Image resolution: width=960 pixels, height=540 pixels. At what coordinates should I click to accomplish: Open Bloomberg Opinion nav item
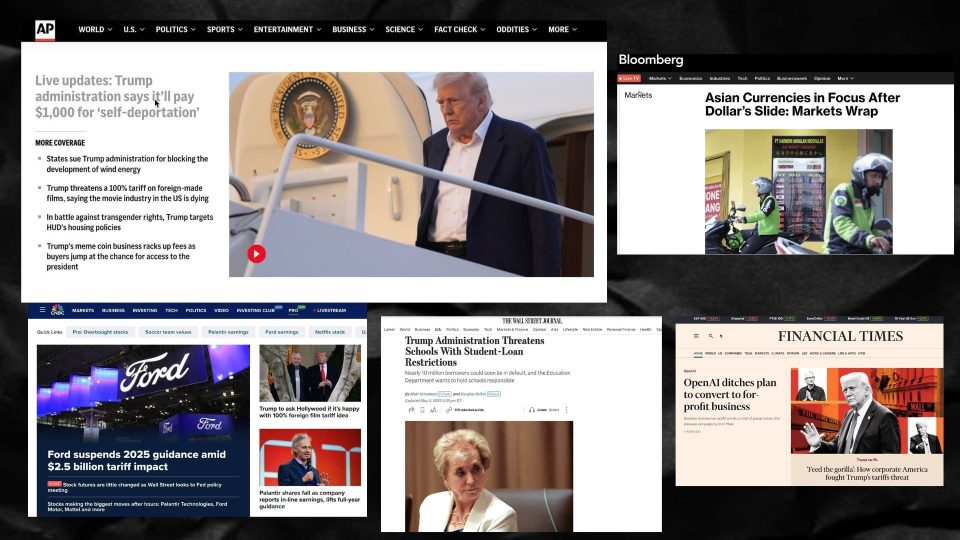pyautogui.click(x=822, y=78)
